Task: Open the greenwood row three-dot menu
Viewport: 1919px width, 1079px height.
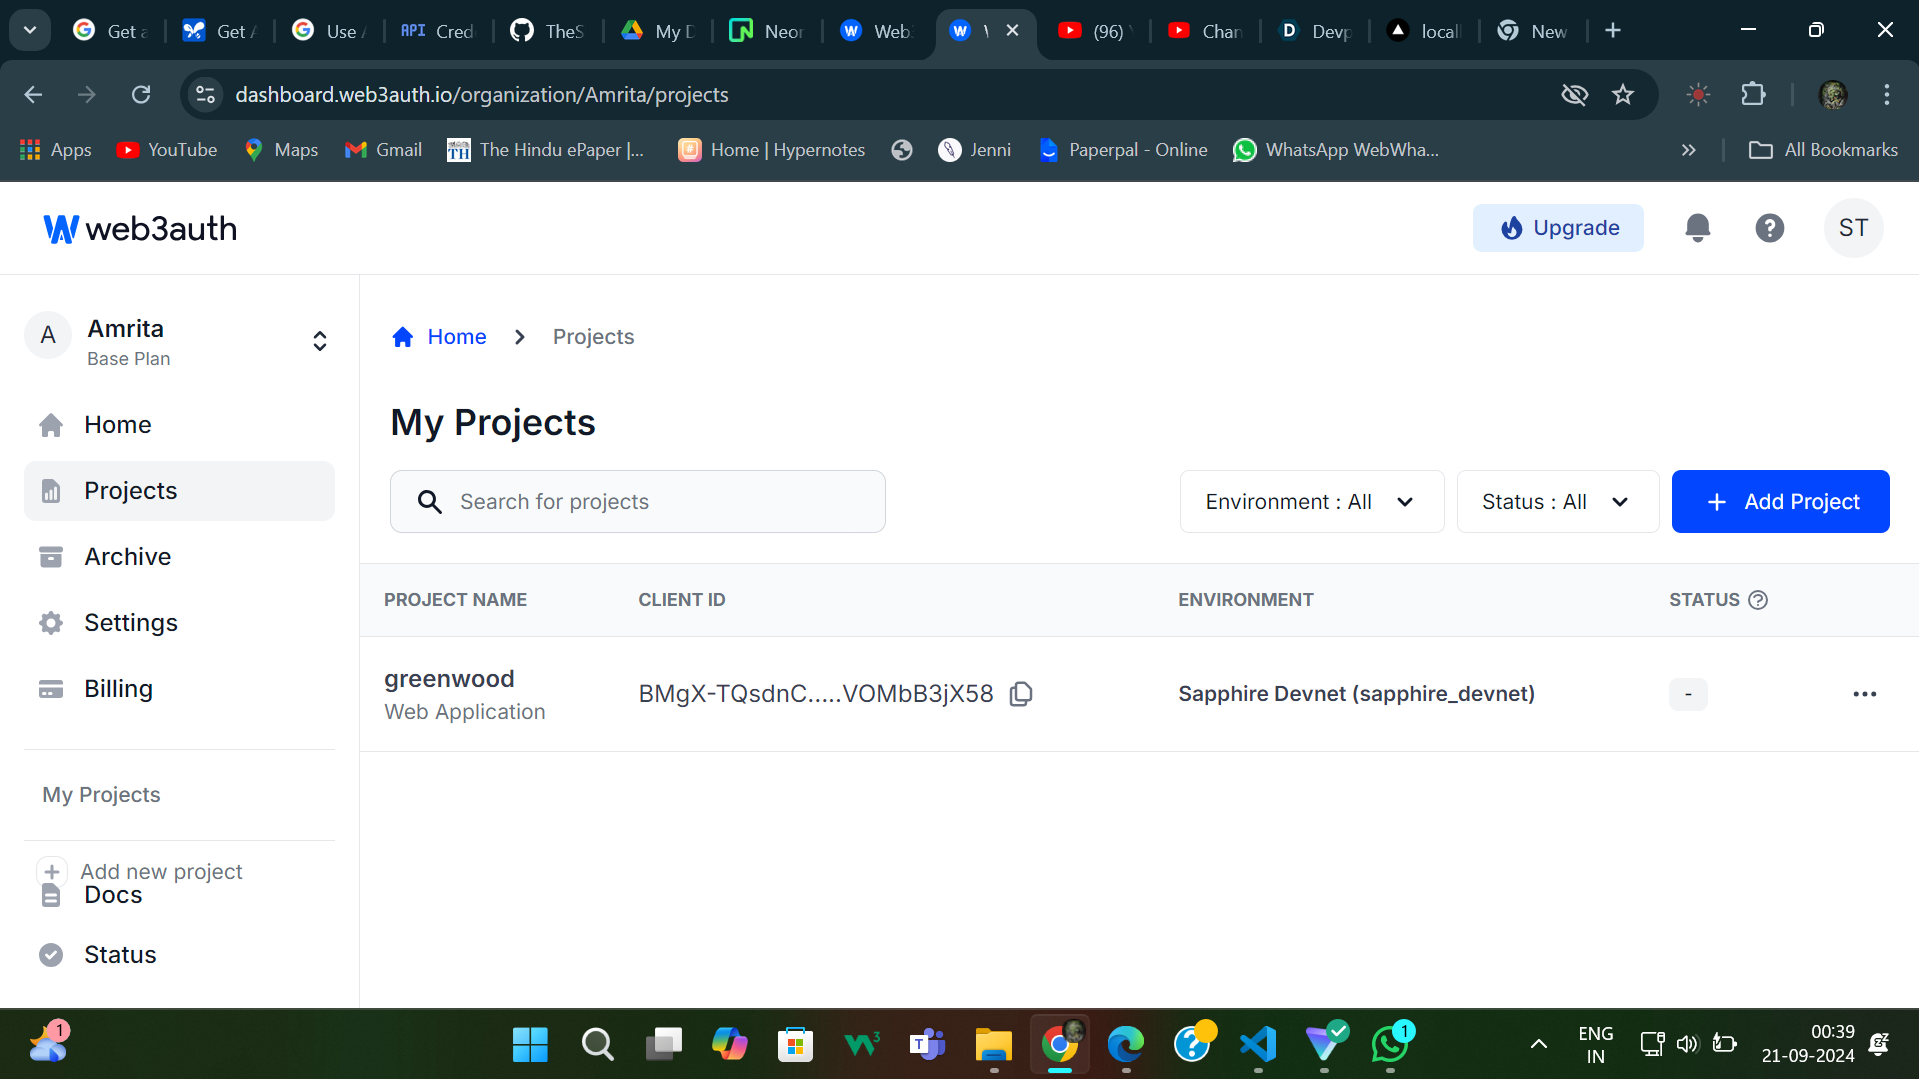Action: click(1864, 694)
